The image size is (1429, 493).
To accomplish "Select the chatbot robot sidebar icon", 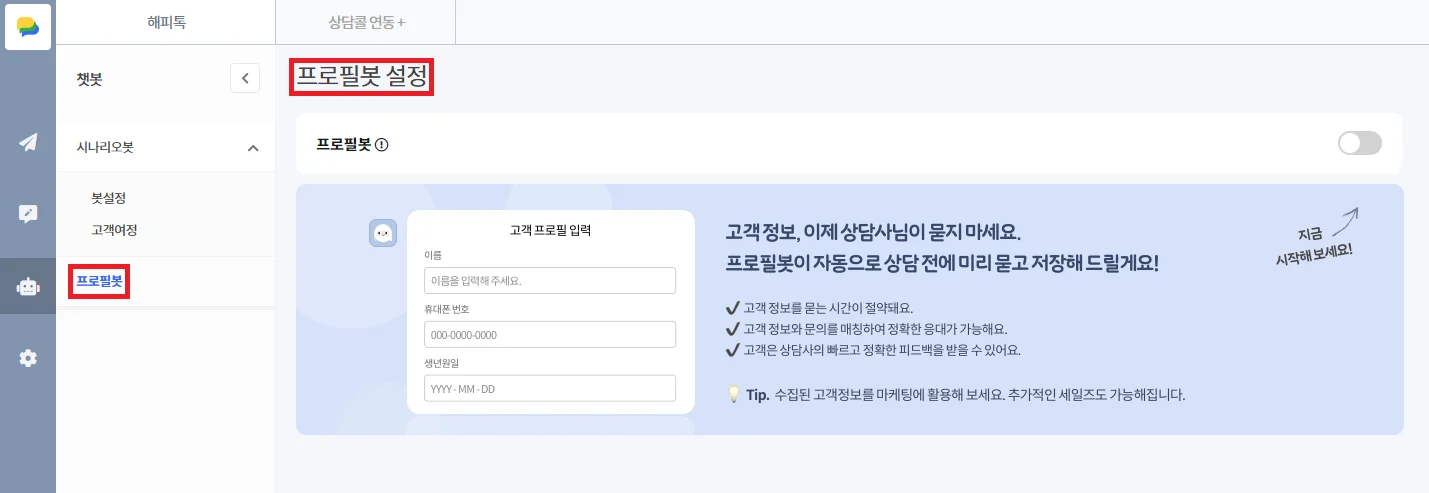I will (x=28, y=286).
